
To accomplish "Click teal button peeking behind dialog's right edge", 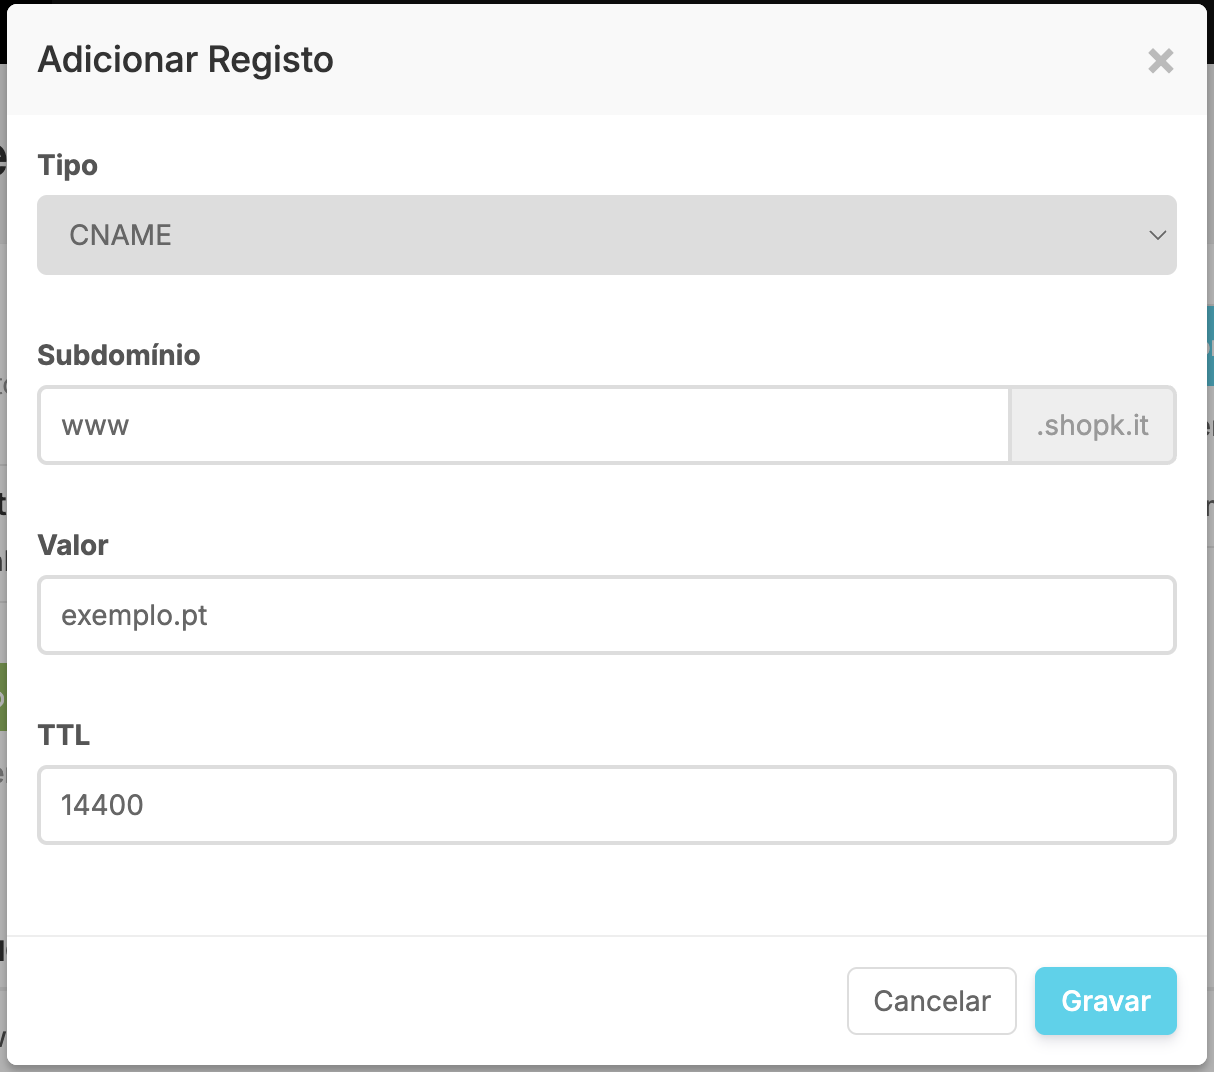I will pyautogui.click(x=1210, y=345).
